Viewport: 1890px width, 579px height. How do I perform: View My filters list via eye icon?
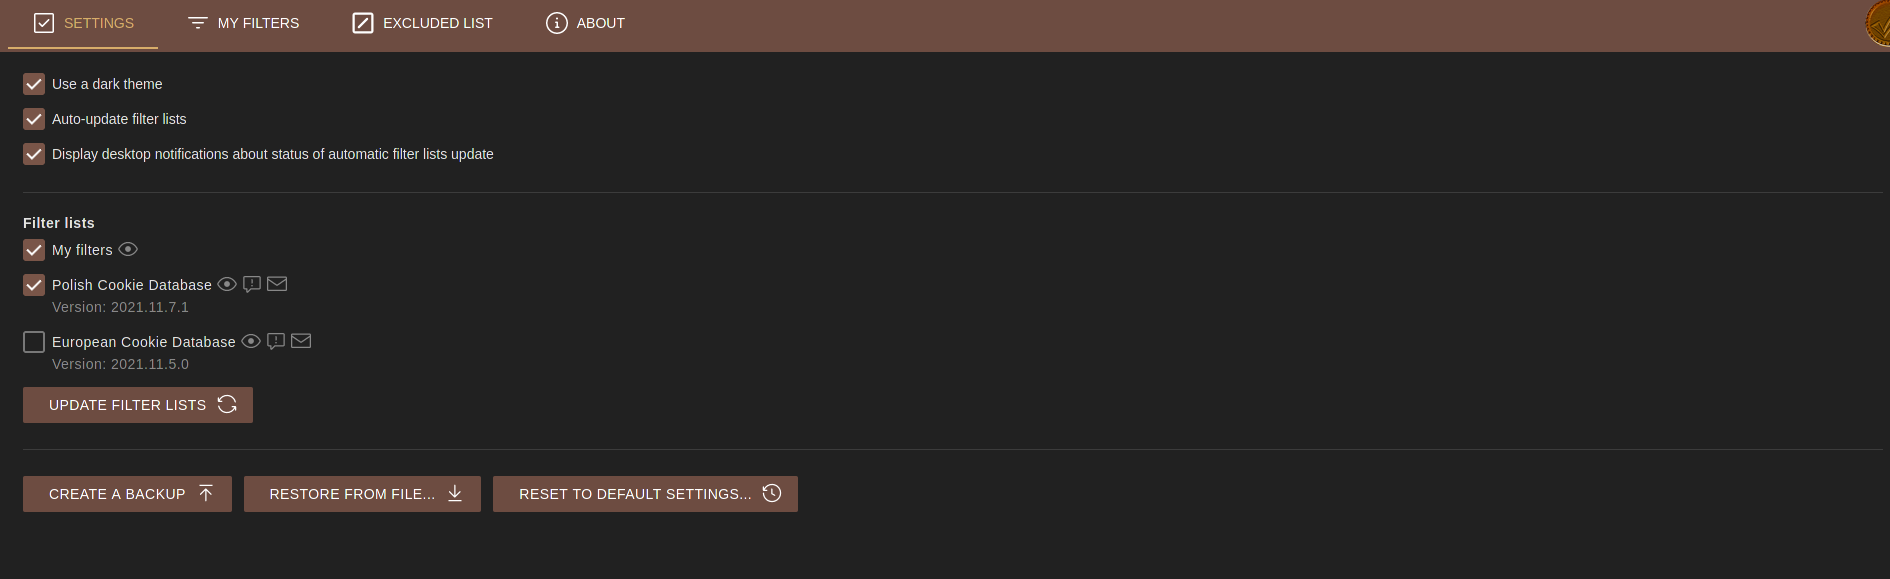pos(128,249)
